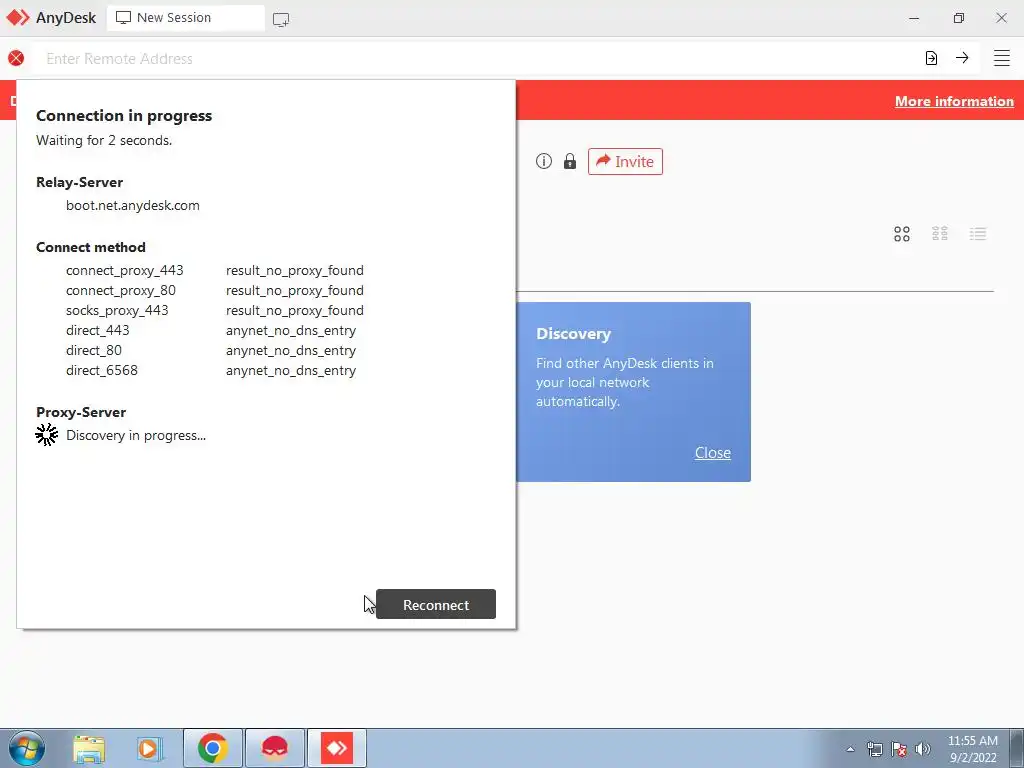Click the connect_proxy_443 row
The image size is (1024, 768).
click(x=215, y=270)
